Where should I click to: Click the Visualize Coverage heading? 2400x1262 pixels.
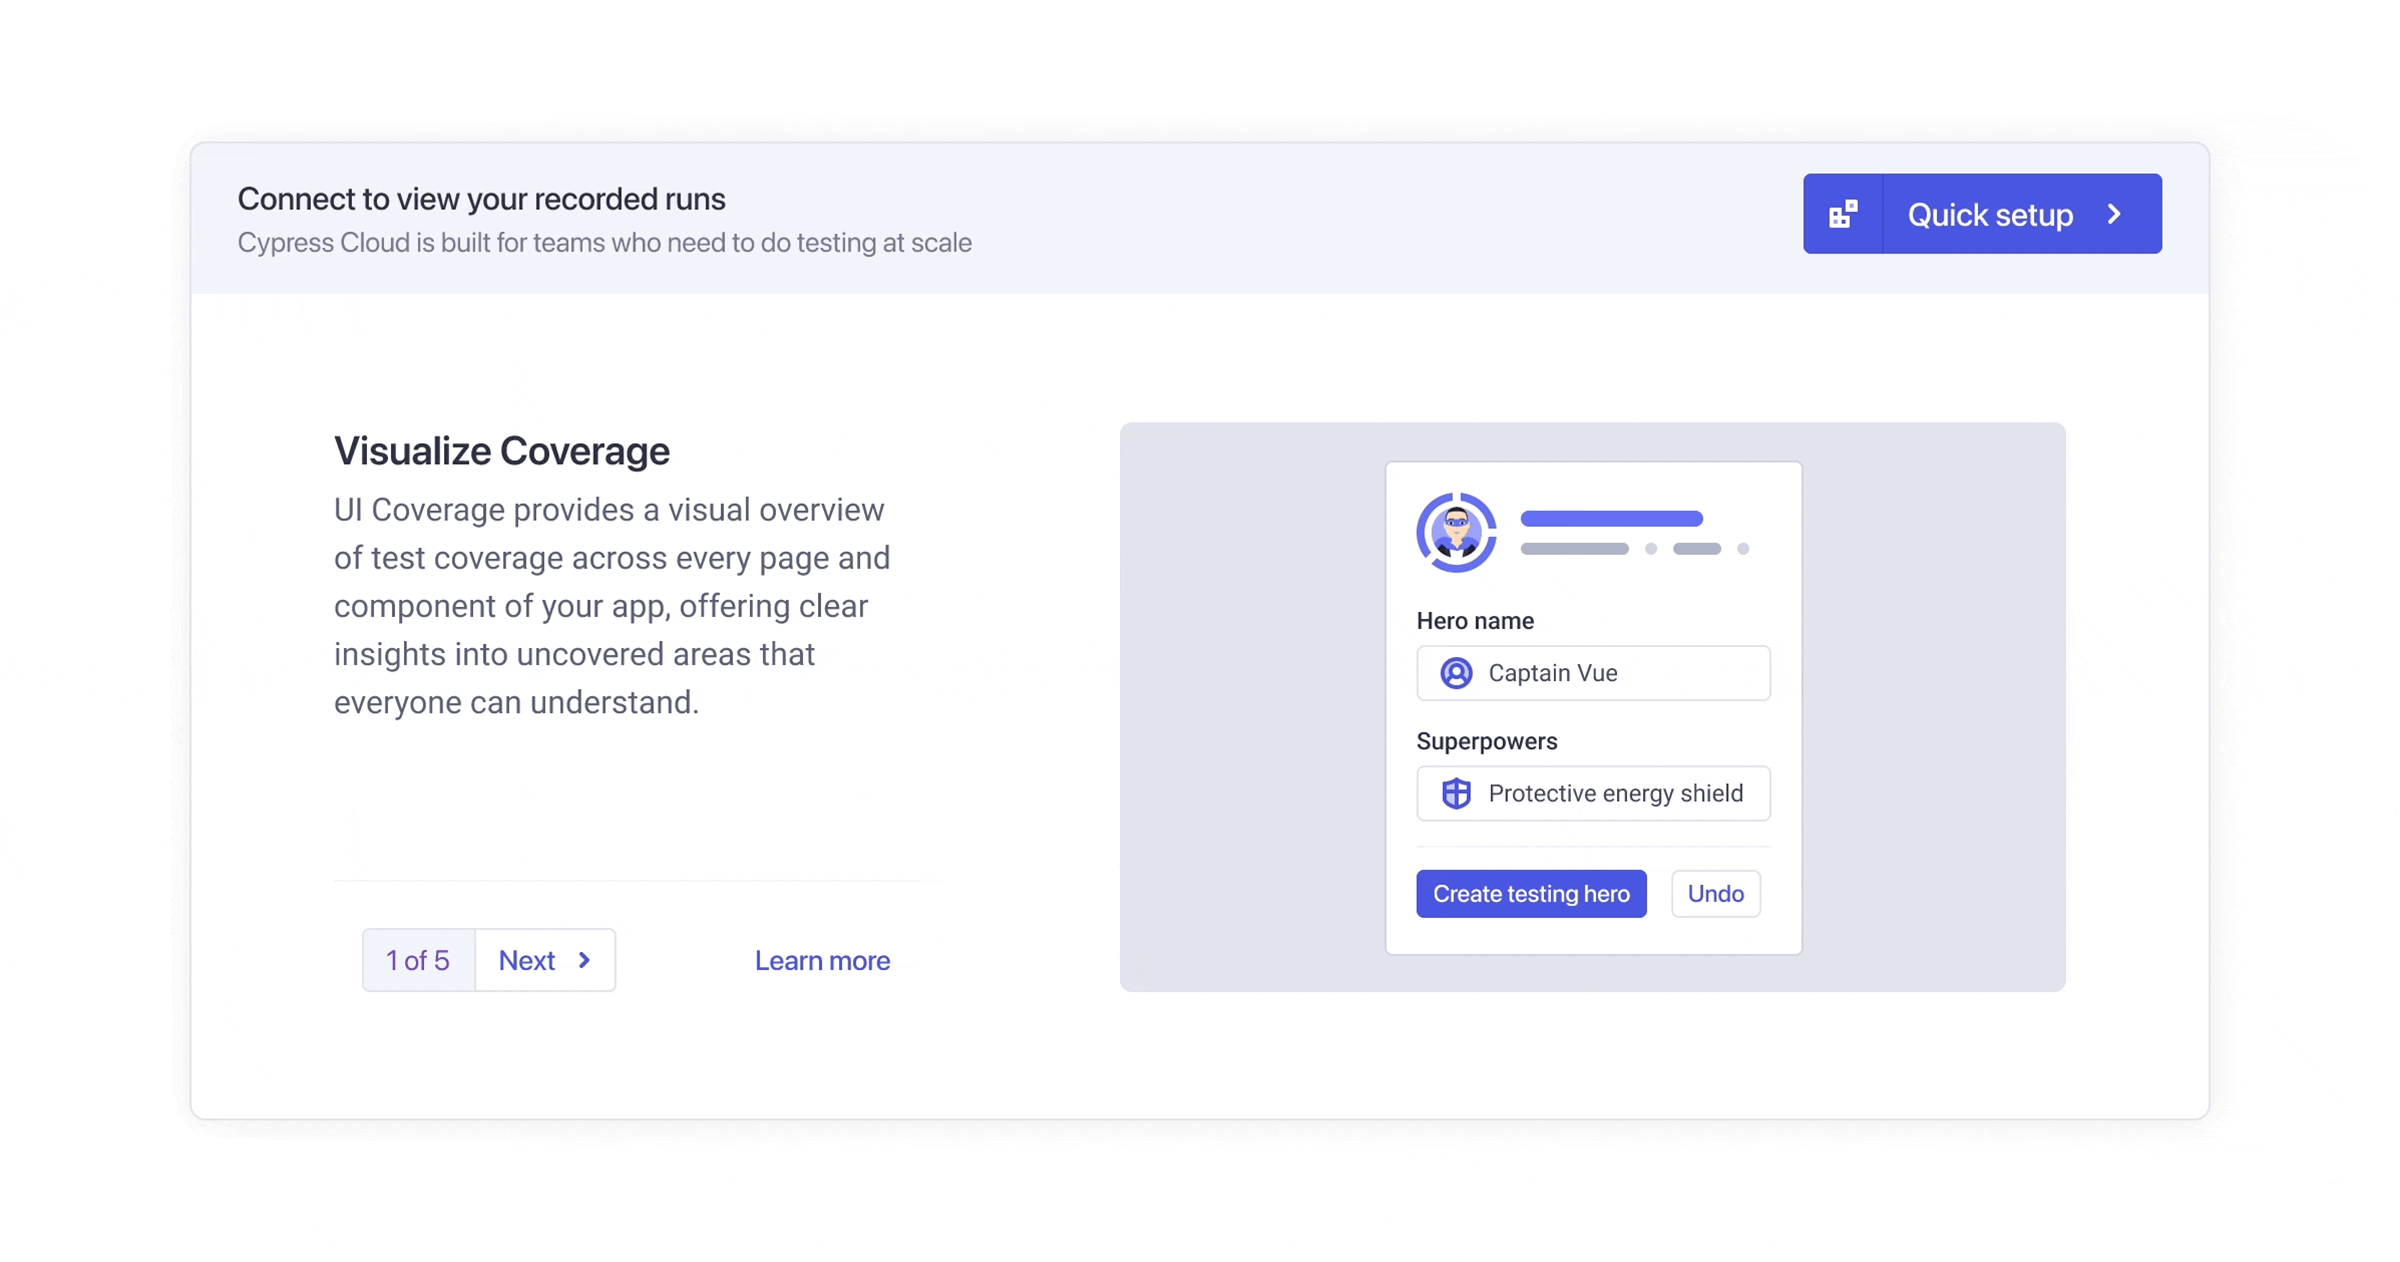pos(501,451)
